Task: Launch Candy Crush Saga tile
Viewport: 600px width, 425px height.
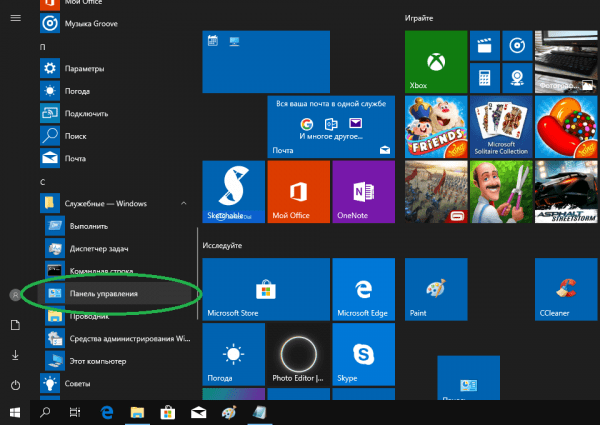Action: pos(566,127)
